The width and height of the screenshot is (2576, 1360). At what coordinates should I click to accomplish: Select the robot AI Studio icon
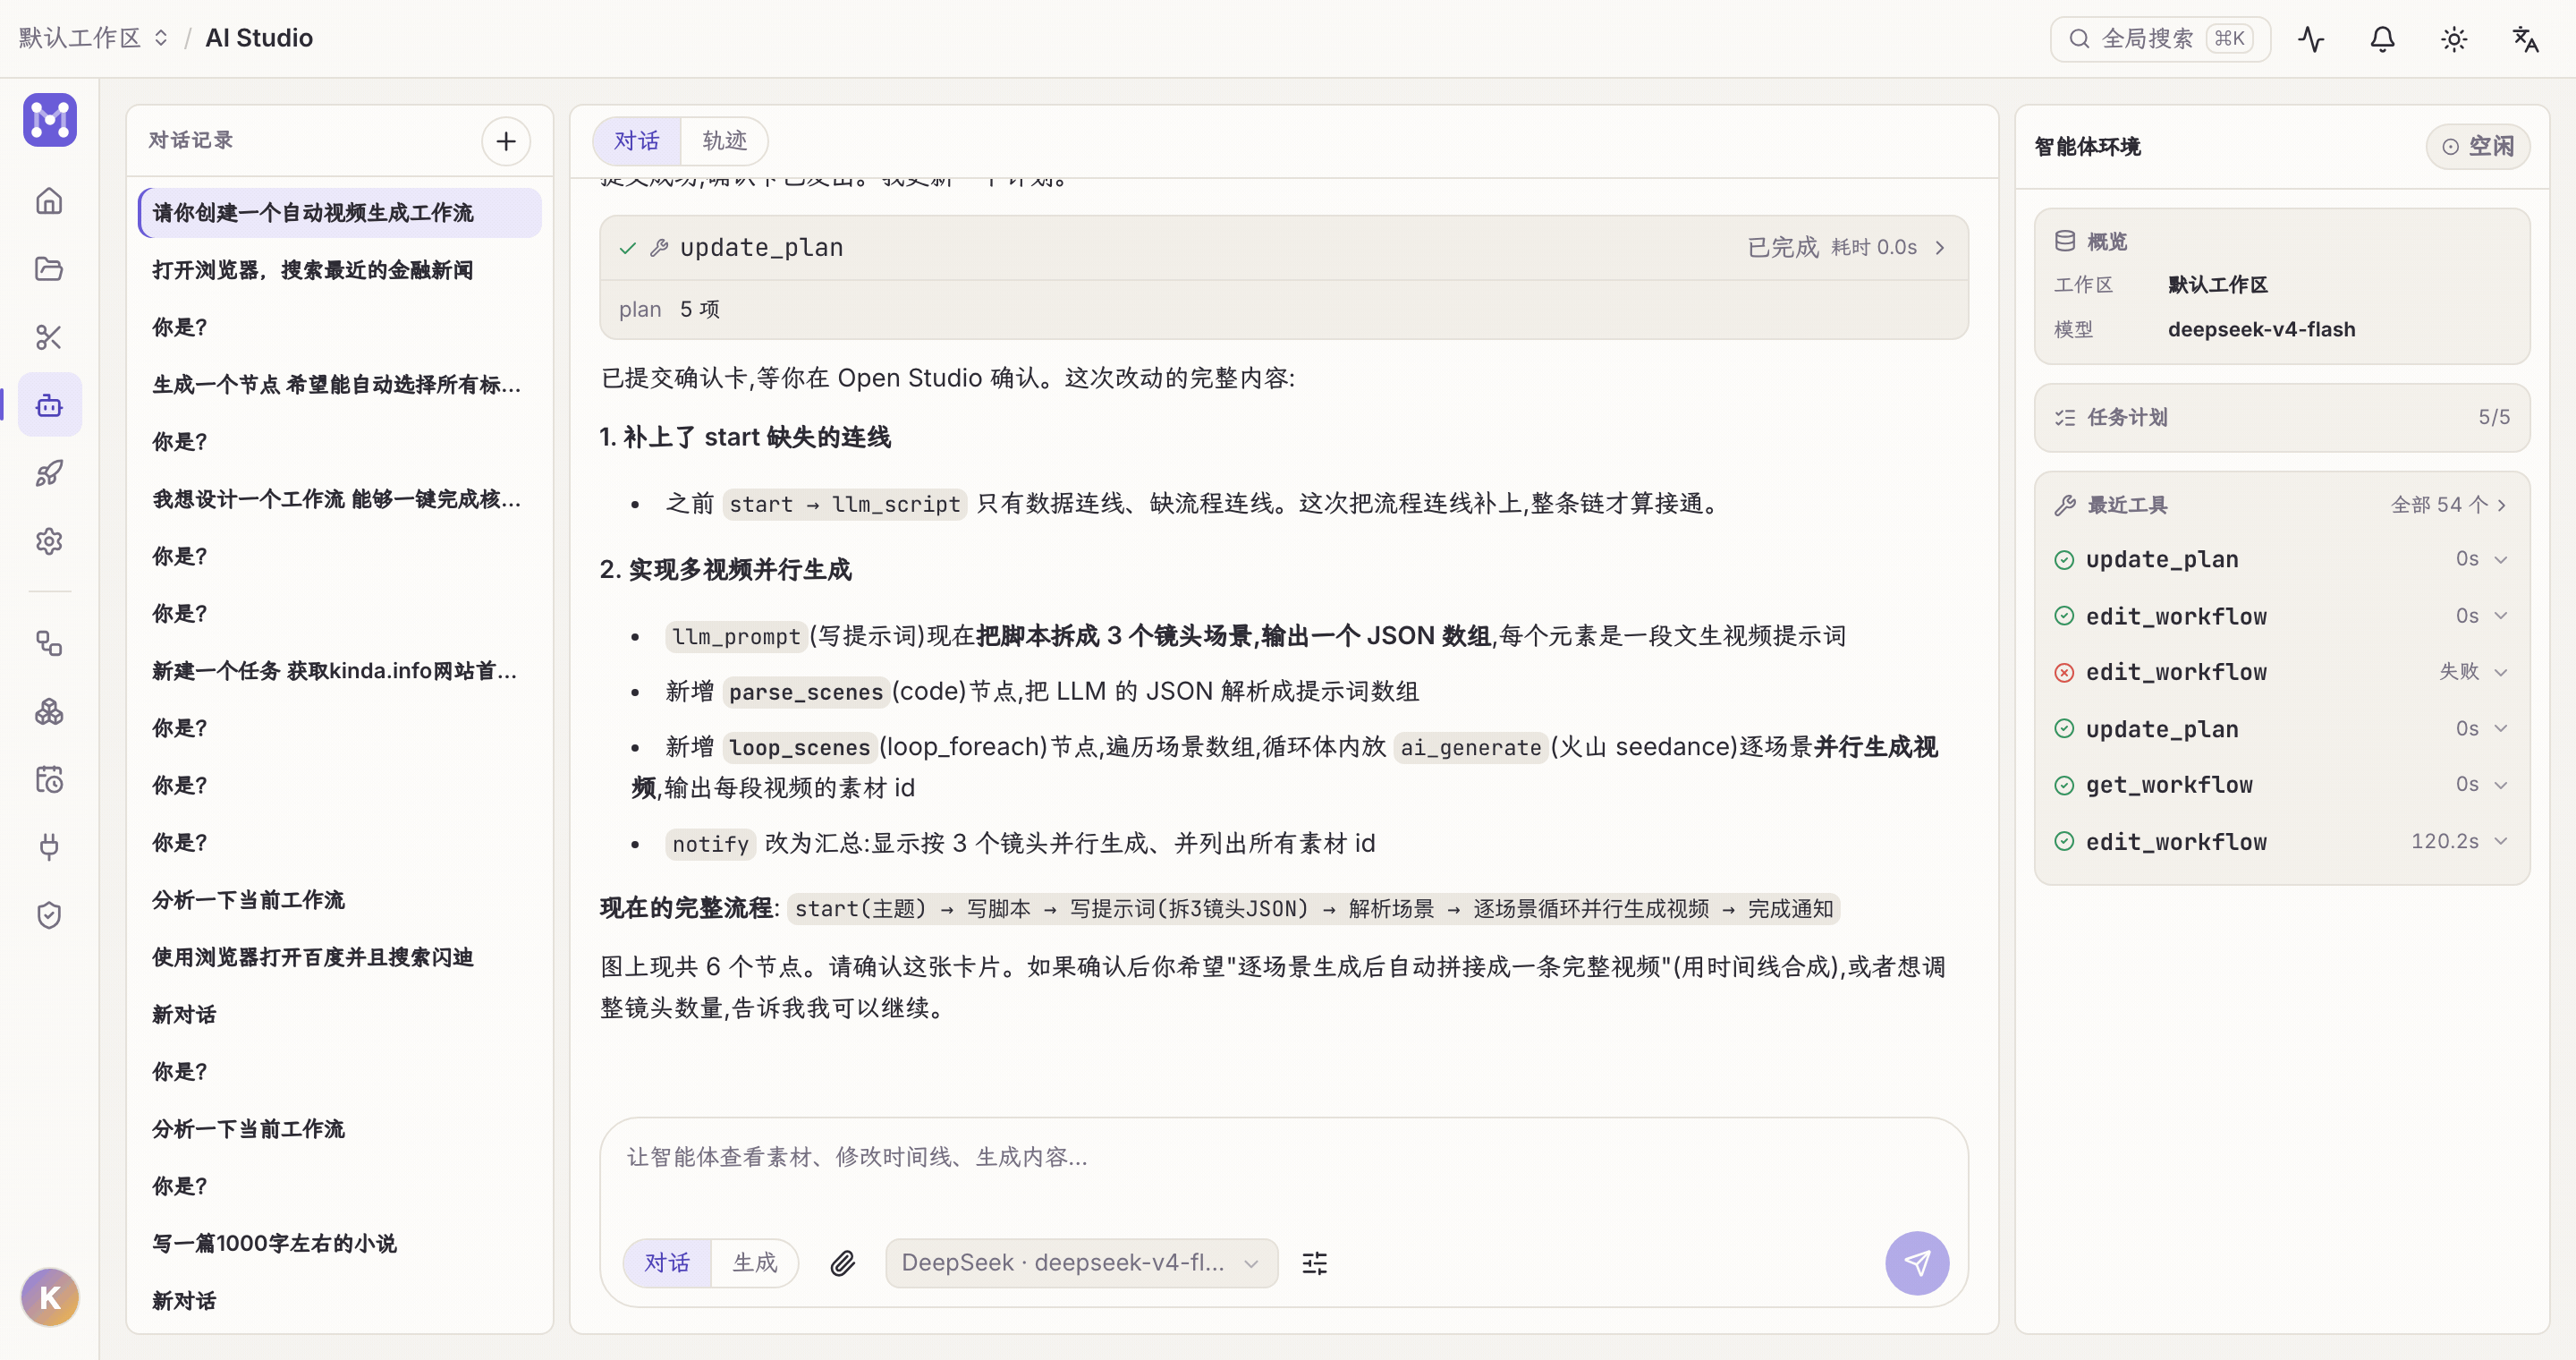click(49, 405)
